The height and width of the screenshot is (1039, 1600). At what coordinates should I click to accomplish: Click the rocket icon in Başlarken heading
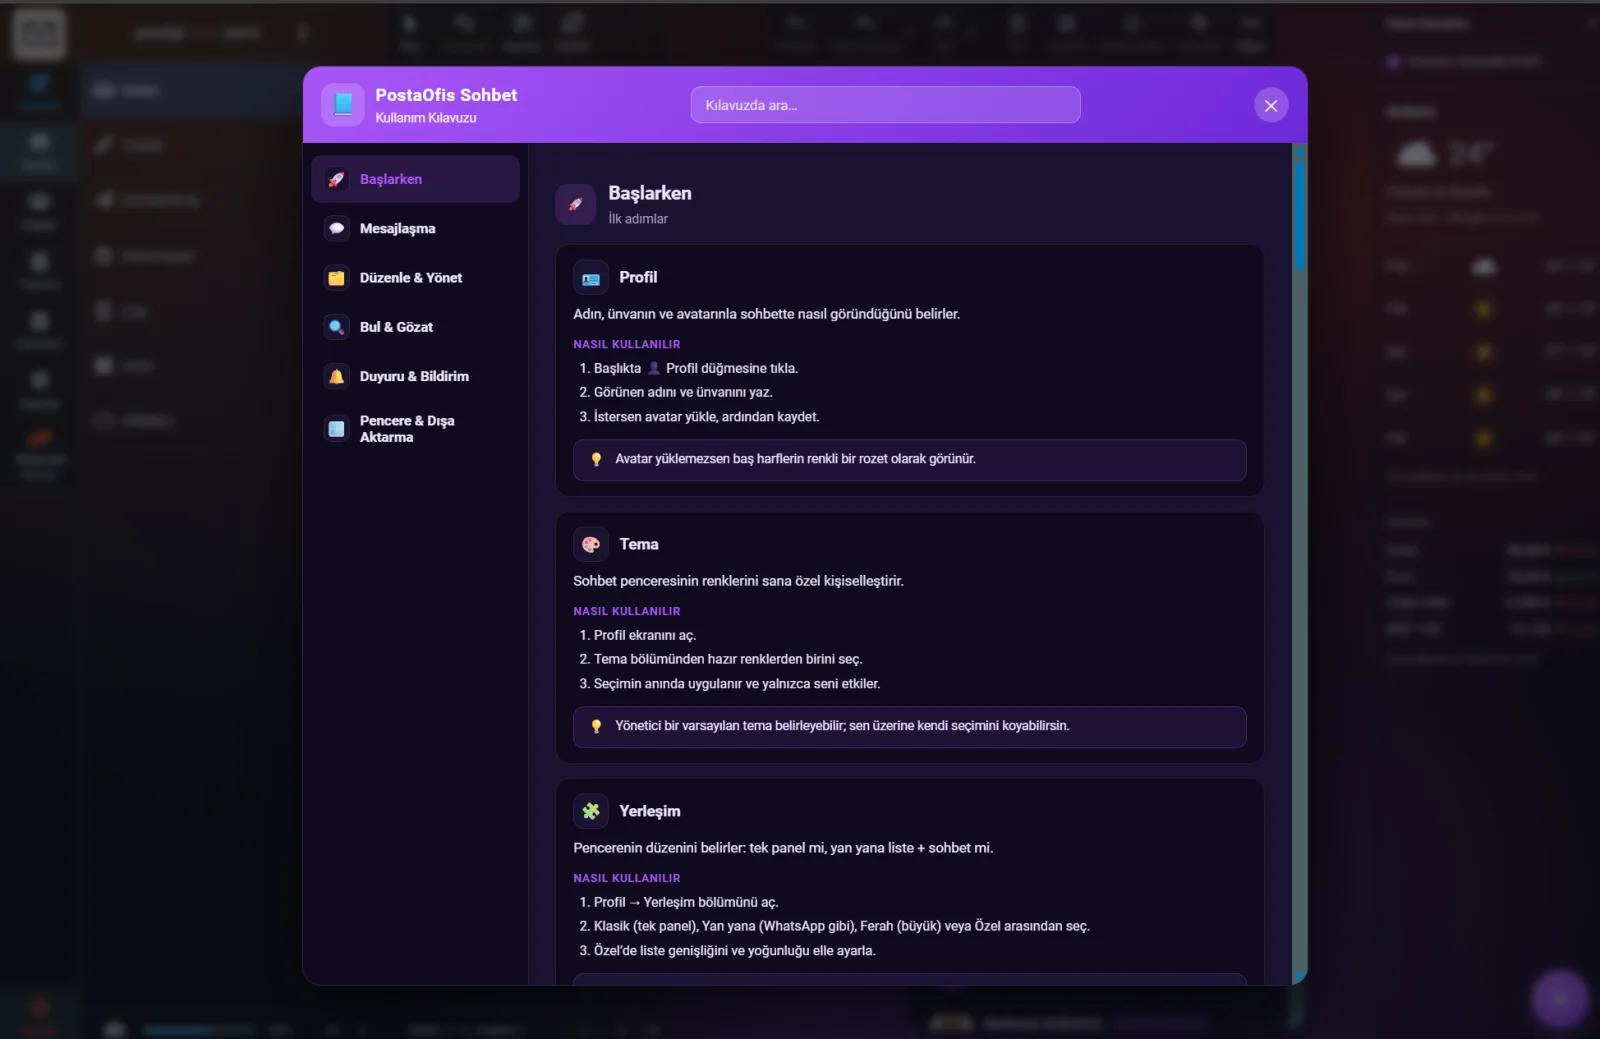[x=576, y=205]
